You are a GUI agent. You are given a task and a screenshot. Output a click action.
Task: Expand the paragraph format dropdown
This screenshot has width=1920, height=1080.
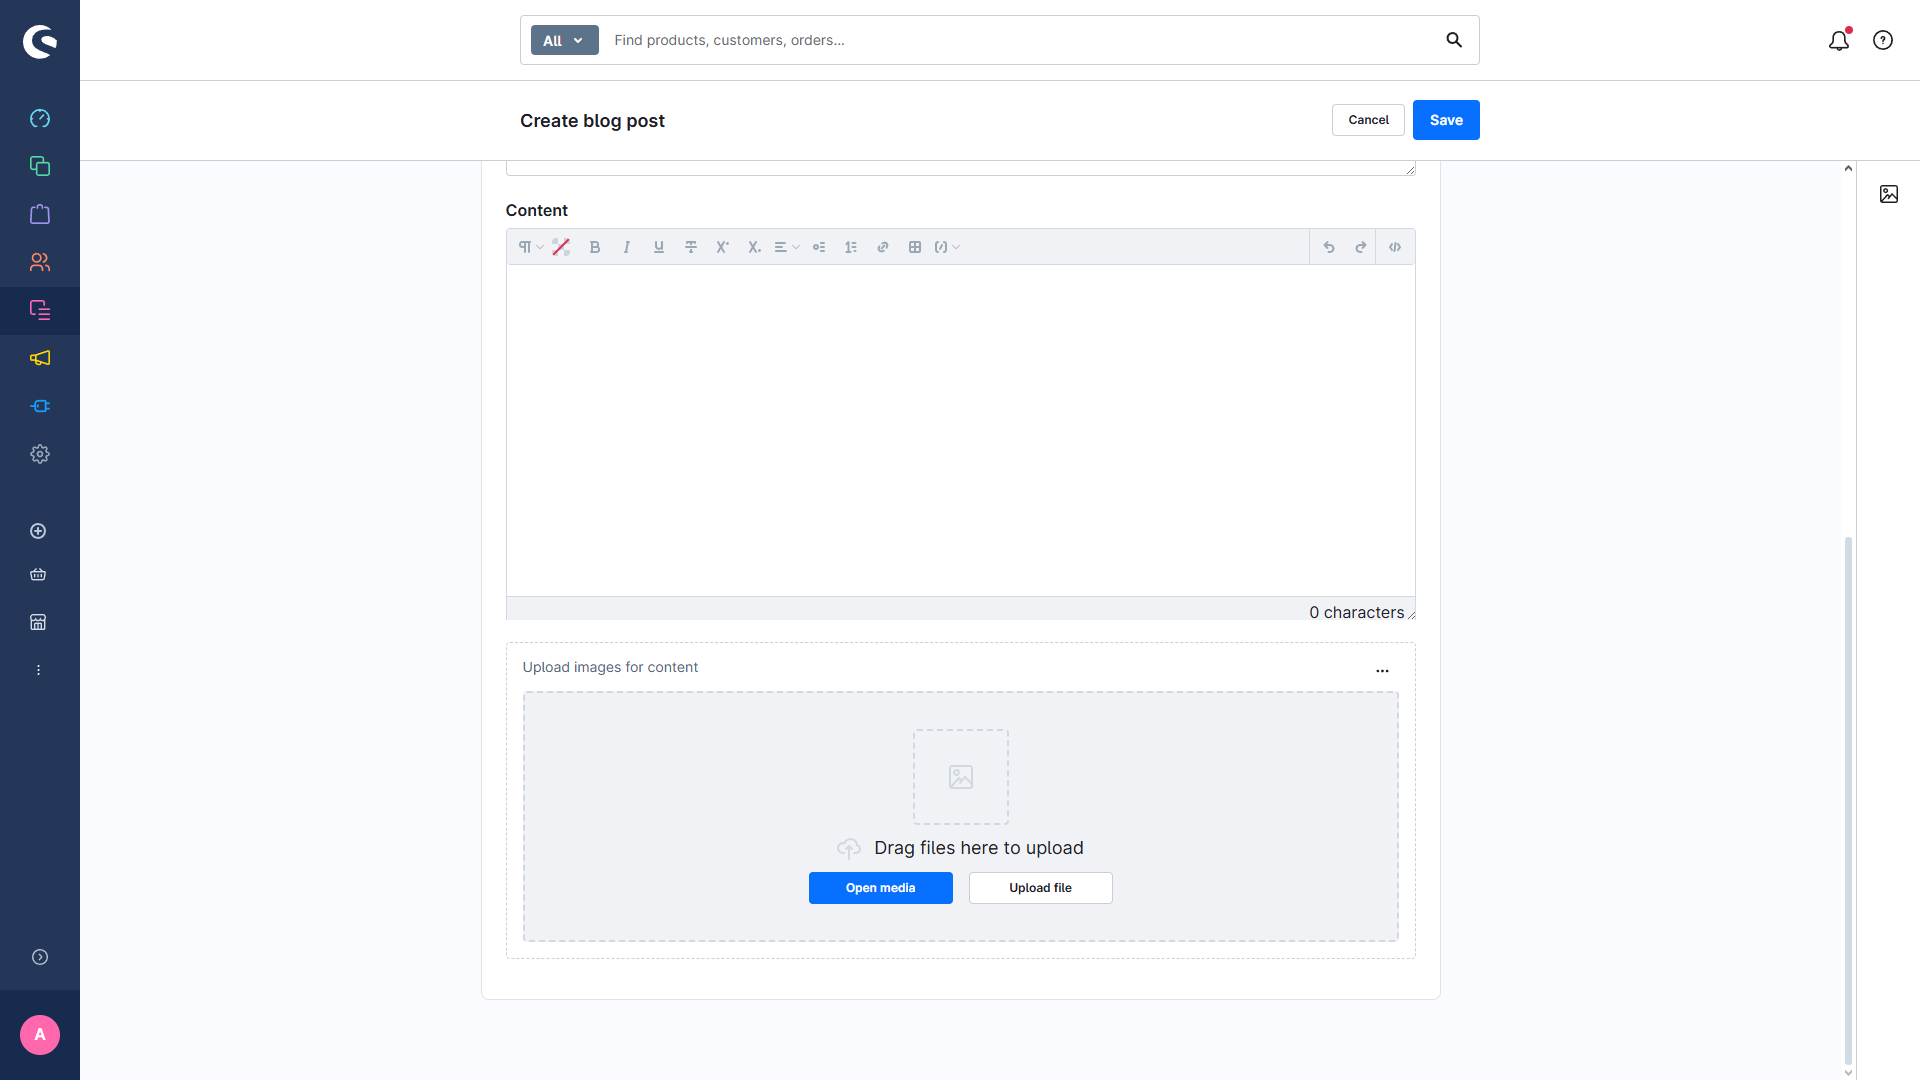pos(531,247)
